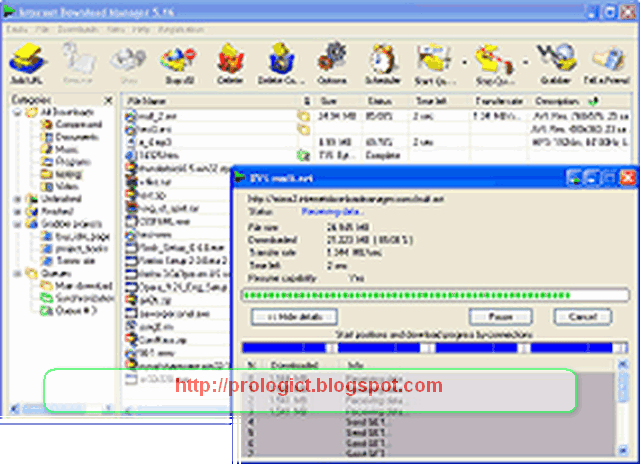This screenshot has height=464, width=640.
Task: Select the Unfinished folder
Action: pyautogui.click(x=54, y=199)
